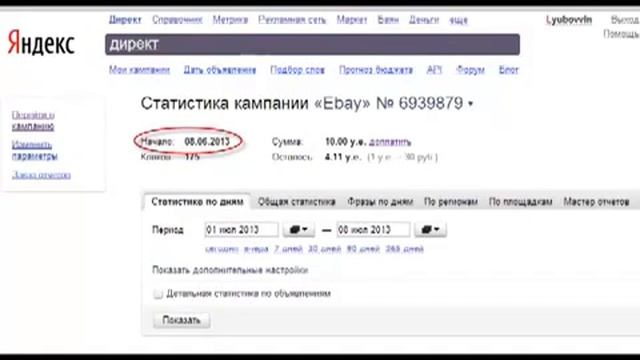Open Фразы по дням tab
Viewport: 640px width, 360px height.
pyautogui.click(x=380, y=202)
